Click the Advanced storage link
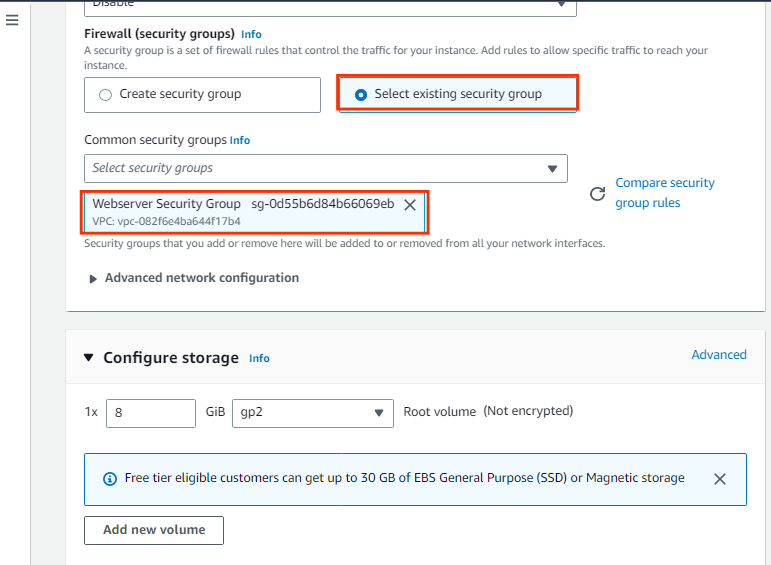This screenshot has height=565, width=771. point(719,355)
